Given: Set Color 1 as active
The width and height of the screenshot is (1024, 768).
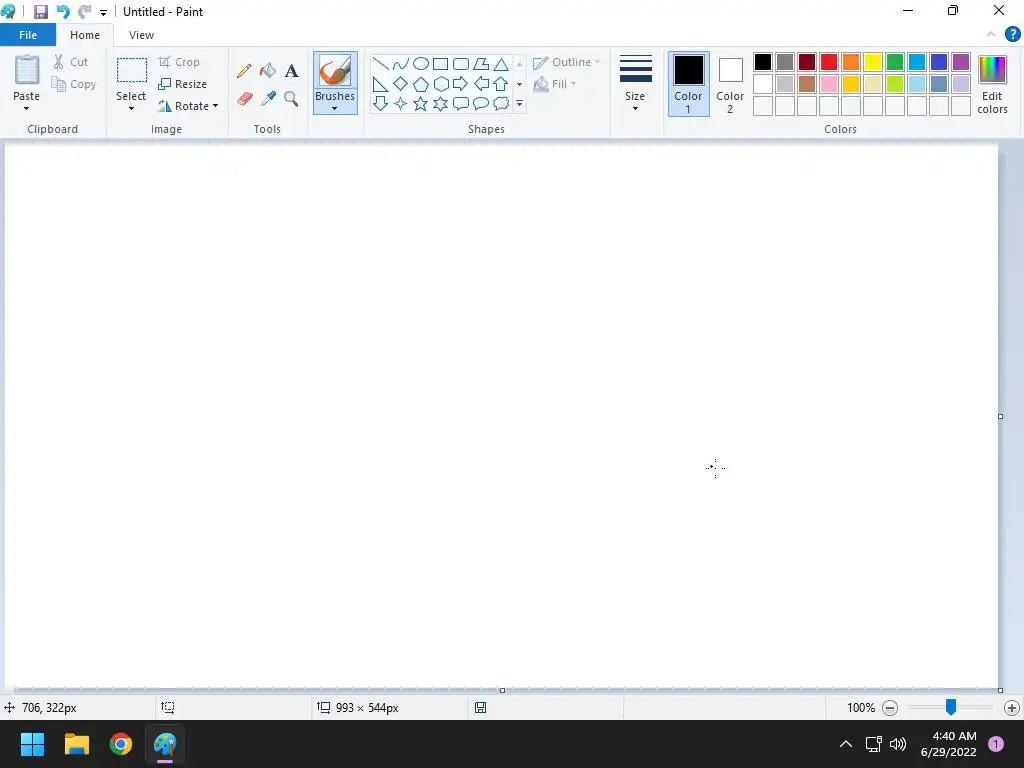Looking at the screenshot, I should [688, 84].
